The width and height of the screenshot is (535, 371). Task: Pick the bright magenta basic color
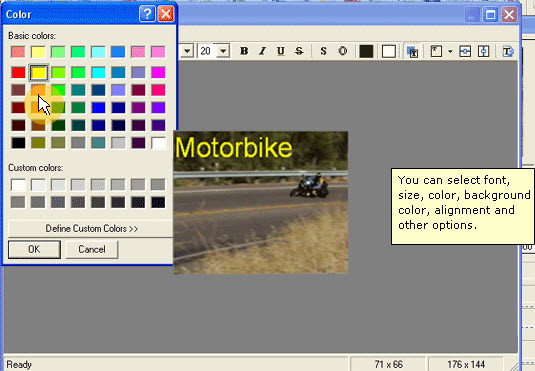[158, 72]
